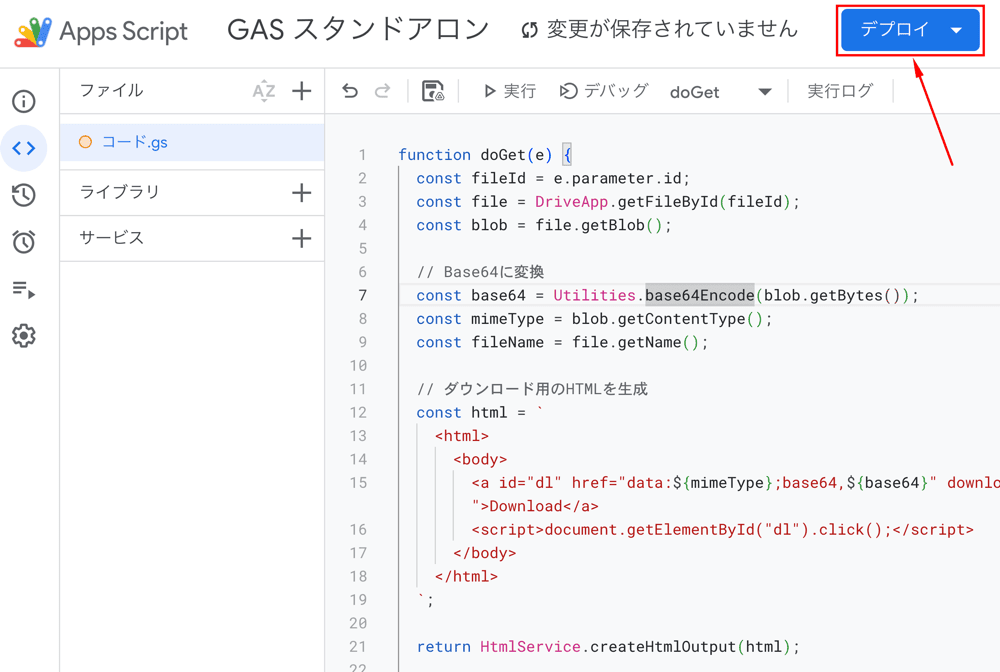Add a service with plus icon

tap(301, 238)
